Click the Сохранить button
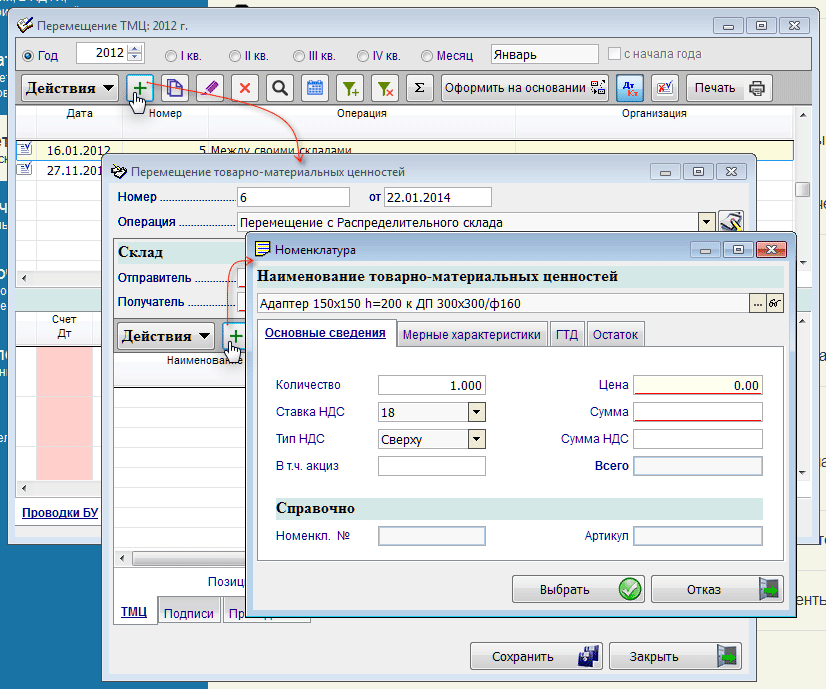 536,656
